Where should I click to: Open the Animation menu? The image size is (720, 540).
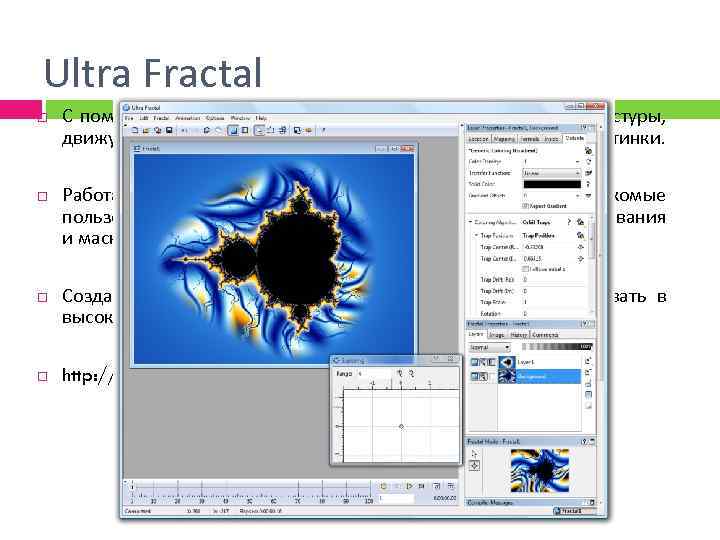click(x=188, y=118)
